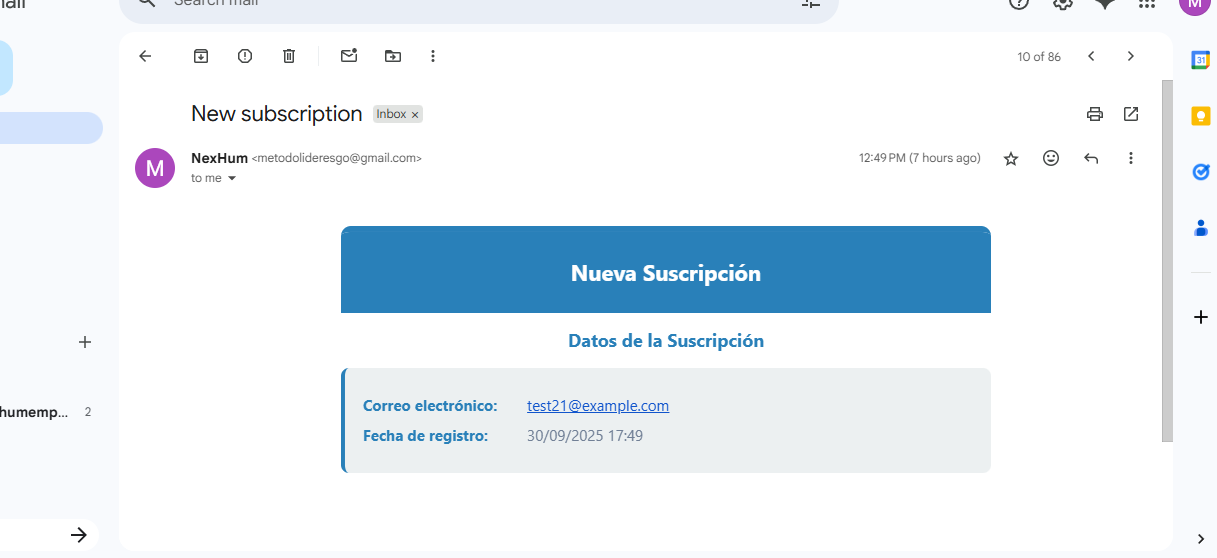Open email in a new window
The width and height of the screenshot is (1217, 558).
(x=1131, y=114)
